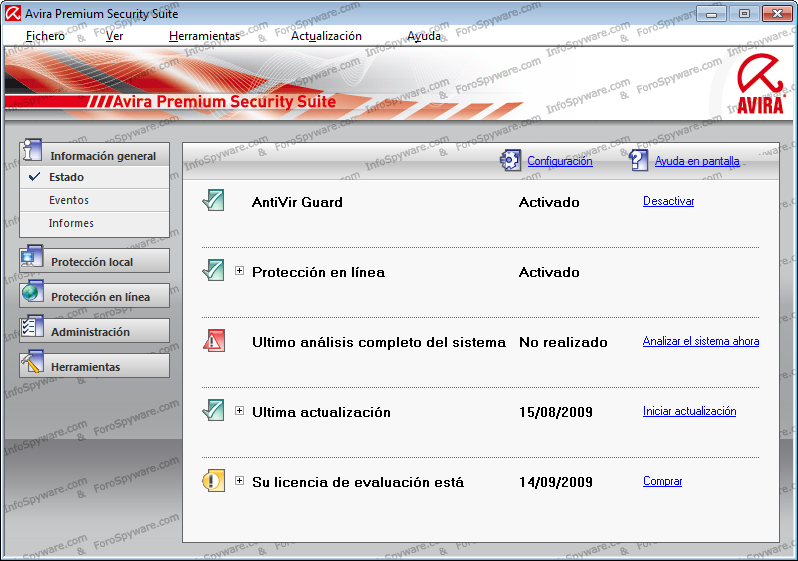
Task: Click the yellow license warning icon
Action: (x=214, y=481)
